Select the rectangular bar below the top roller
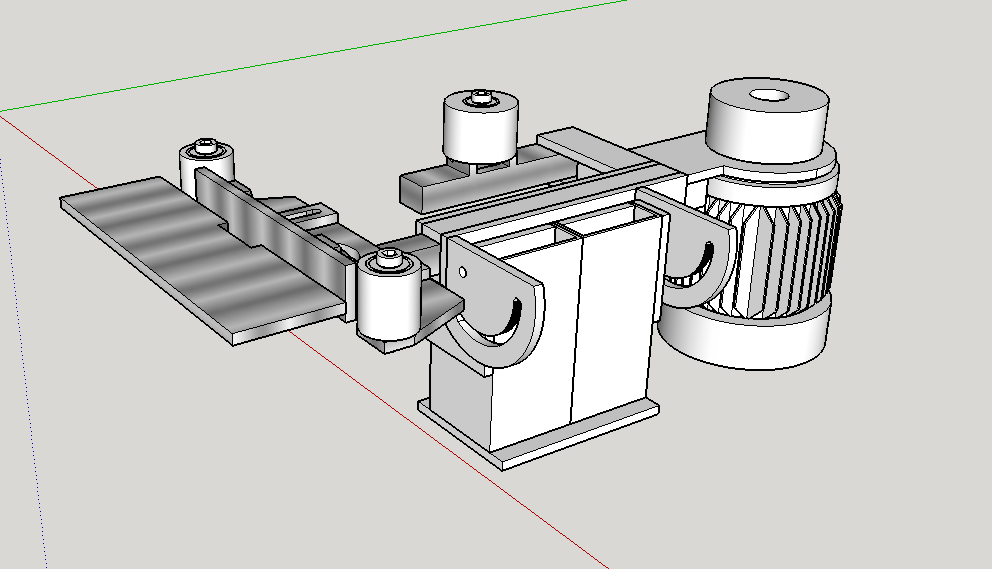This screenshot has height=569, width=992. [x=435, y=187]
